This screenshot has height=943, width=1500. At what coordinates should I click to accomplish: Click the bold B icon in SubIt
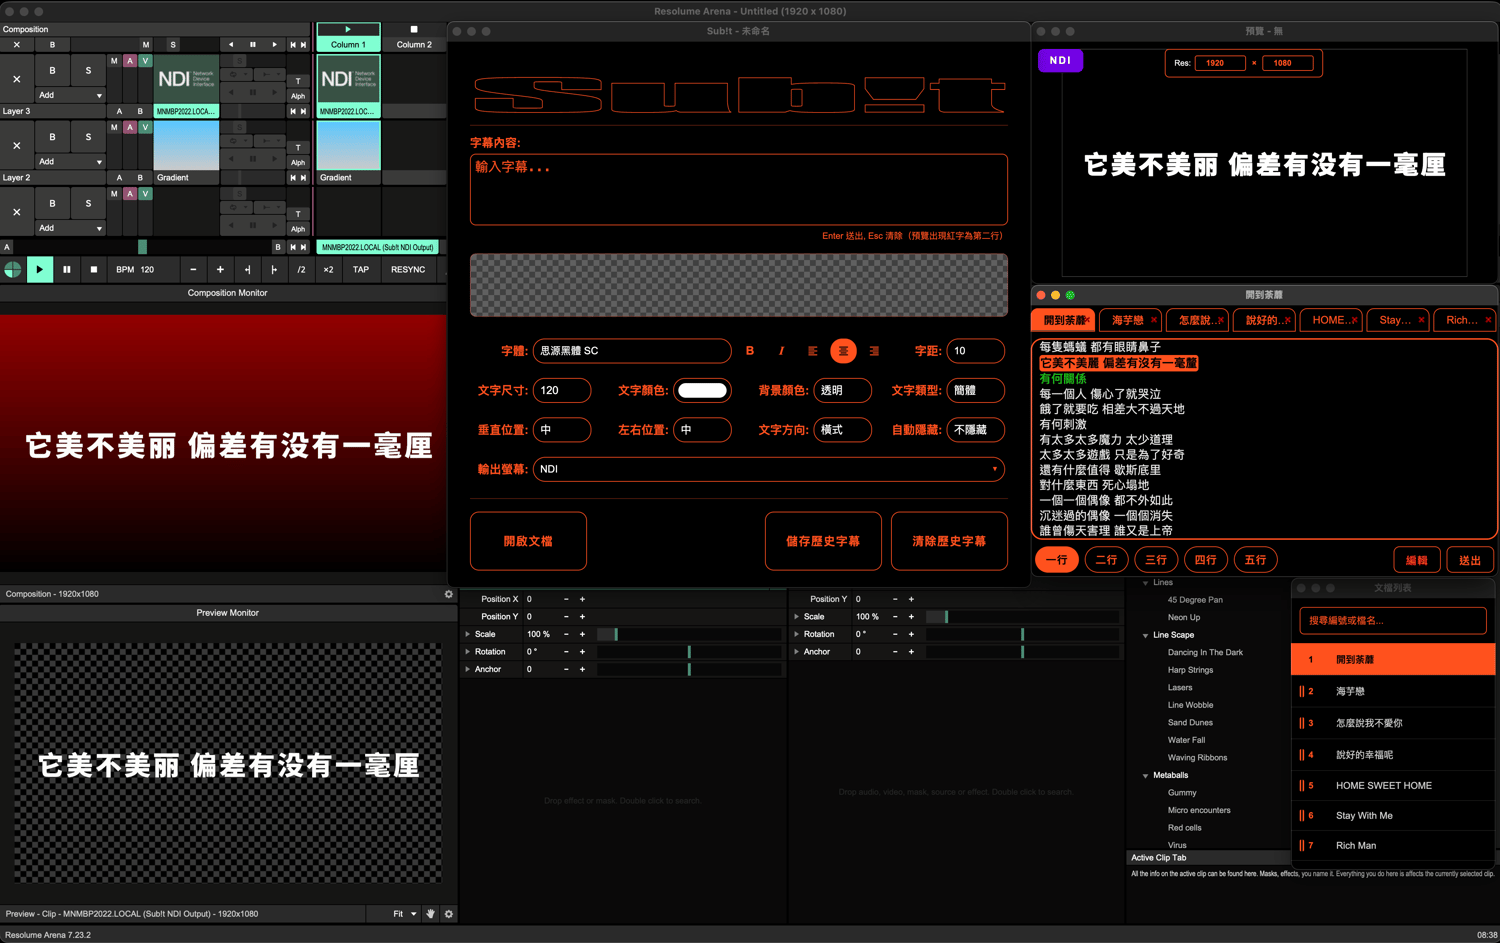click(750, 351)
